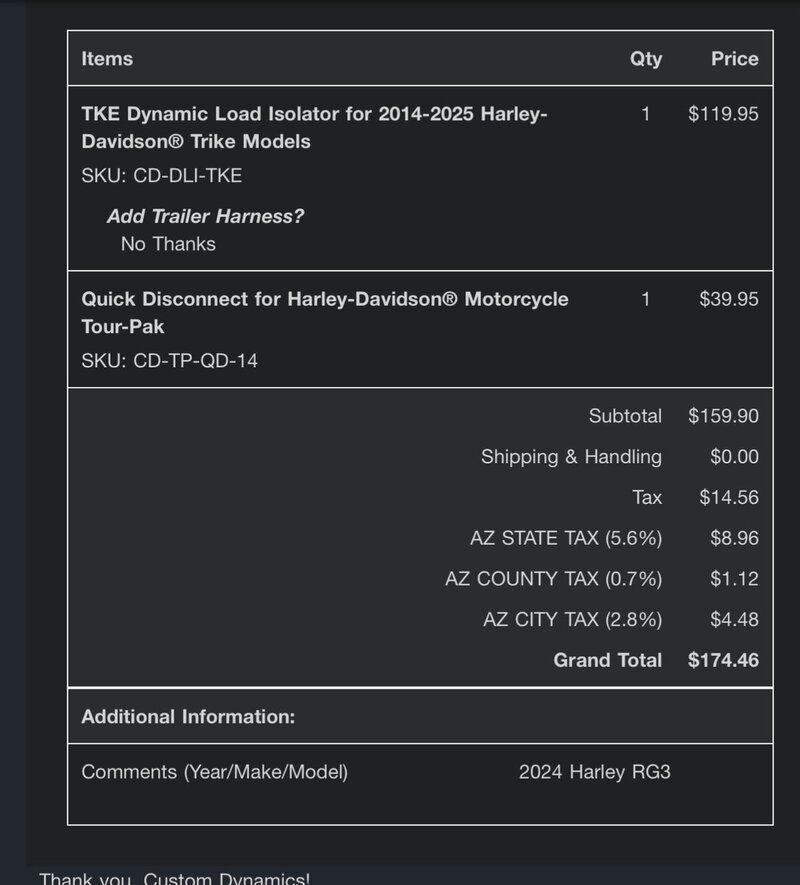
Task: Click the AZ CITY TAX (2.8%) line
Action: point(572,620)
